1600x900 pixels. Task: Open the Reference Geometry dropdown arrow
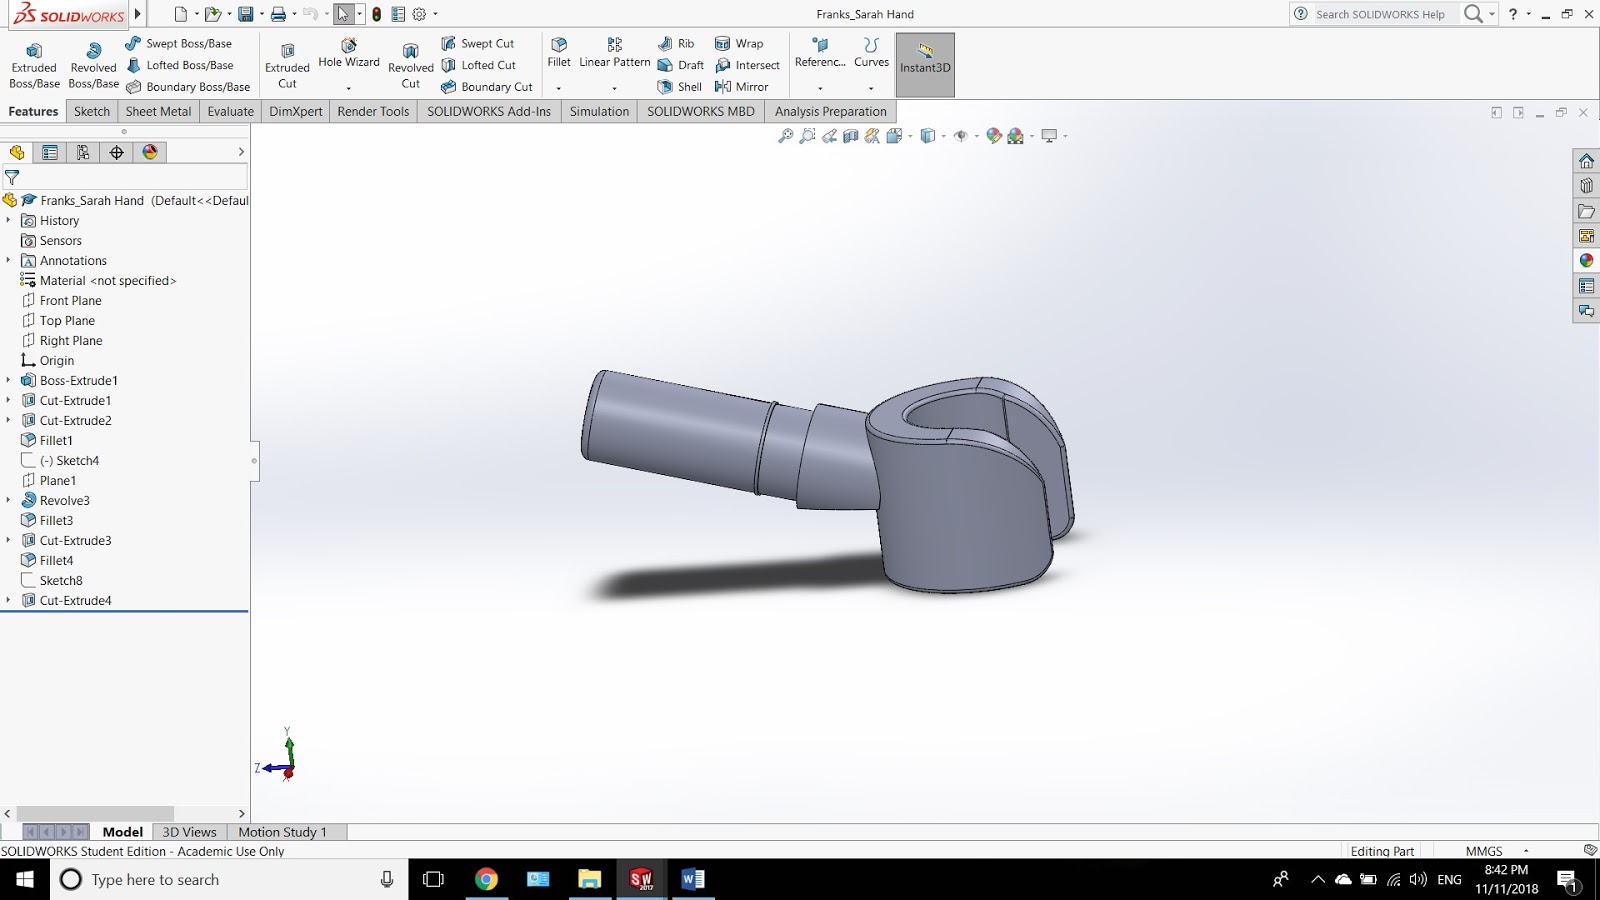pyautogui.click(x=820, y=88)
